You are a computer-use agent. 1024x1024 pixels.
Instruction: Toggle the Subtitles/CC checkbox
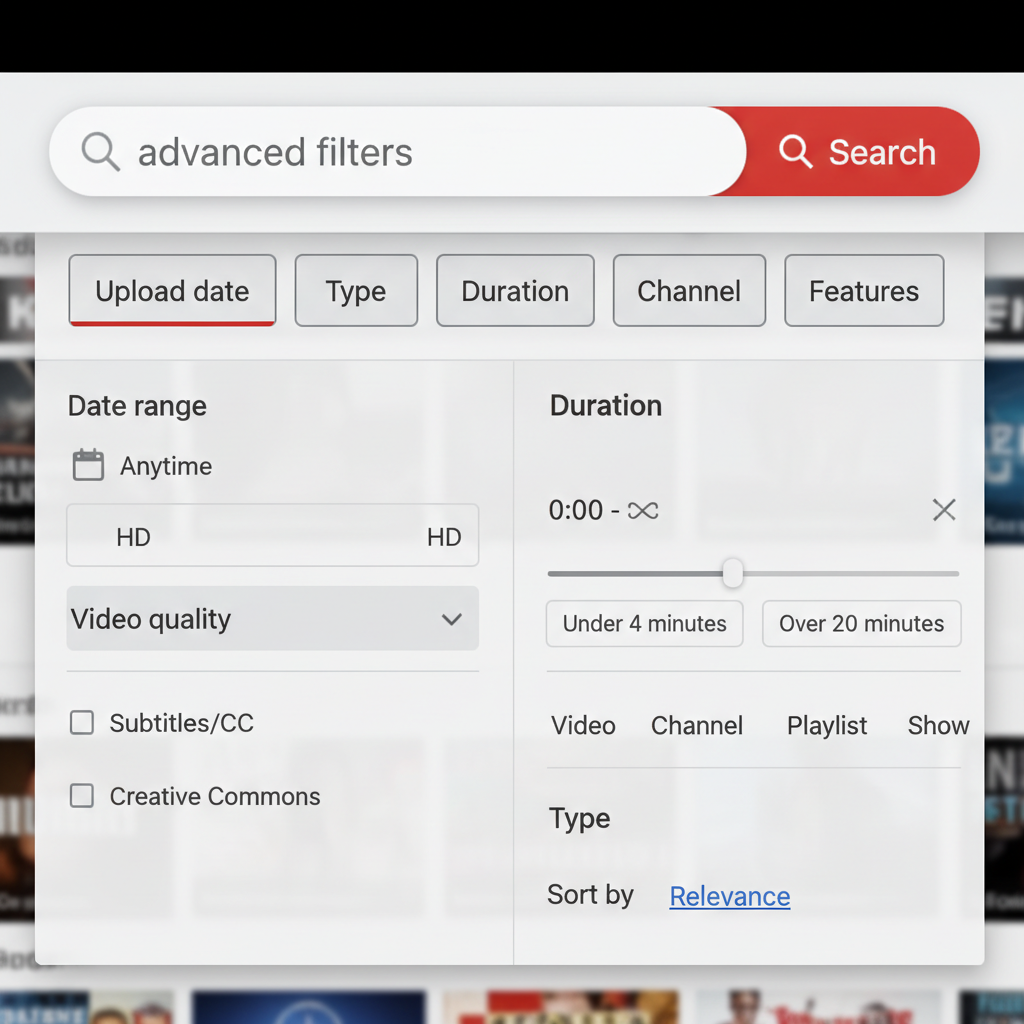(82, 723)
